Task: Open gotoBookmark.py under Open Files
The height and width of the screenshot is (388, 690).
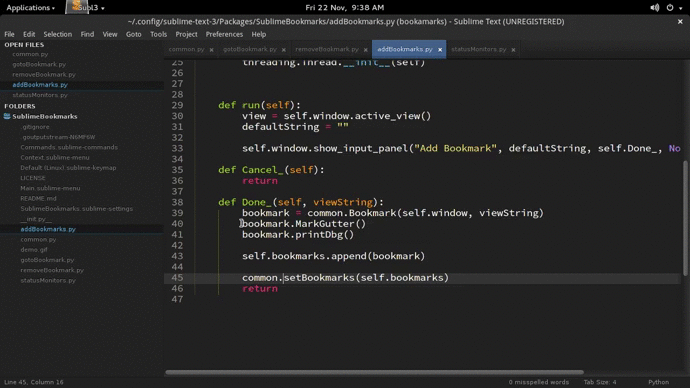Action: click(x=39, y=64)
